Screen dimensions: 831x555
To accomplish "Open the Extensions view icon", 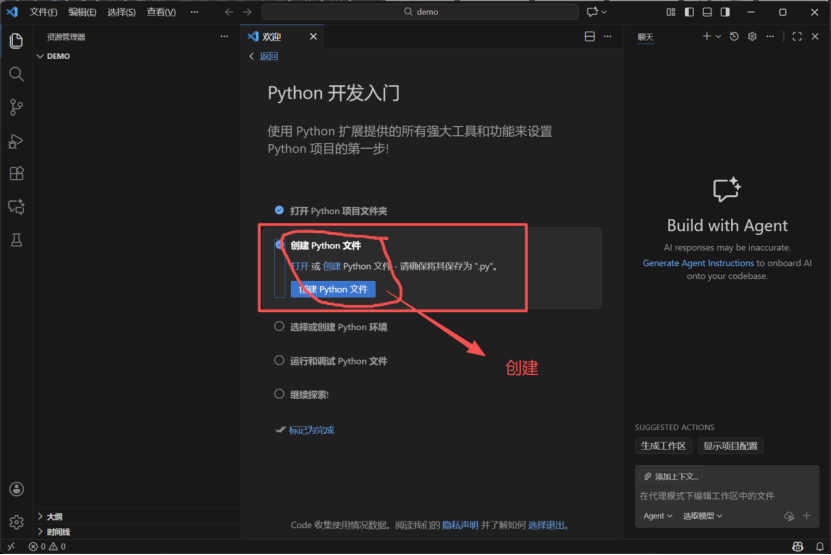I will 16,174.
